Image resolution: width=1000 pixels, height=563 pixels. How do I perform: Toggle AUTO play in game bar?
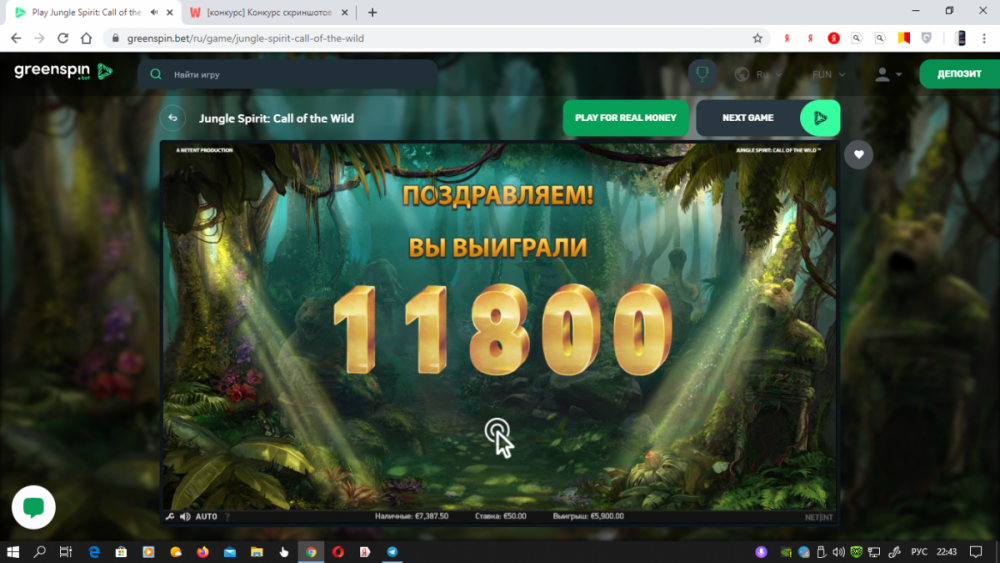206,516
